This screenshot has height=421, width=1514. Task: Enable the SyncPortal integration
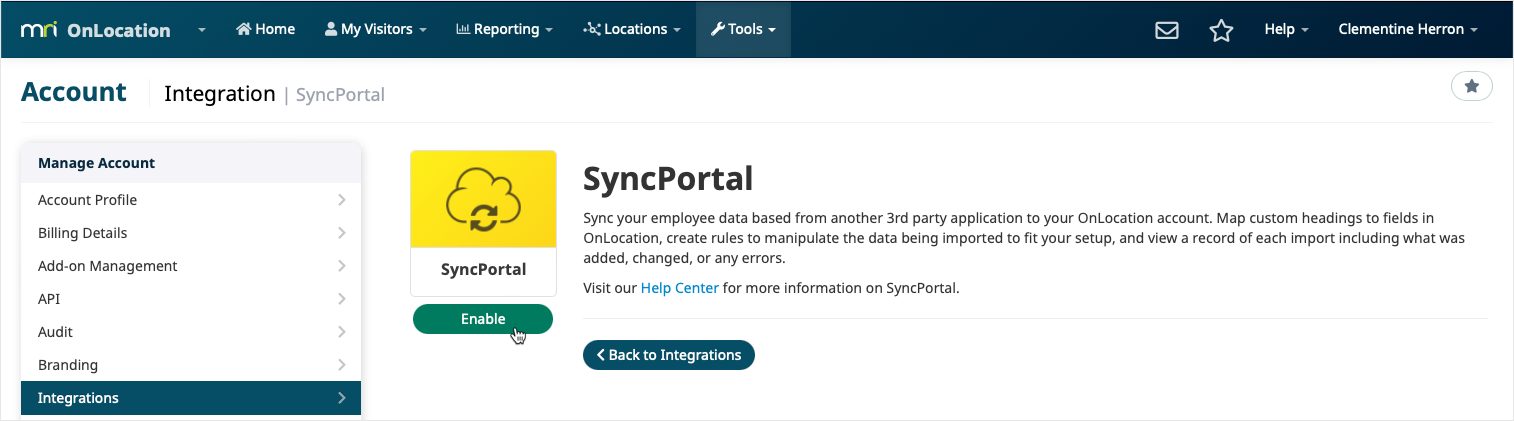483,319
